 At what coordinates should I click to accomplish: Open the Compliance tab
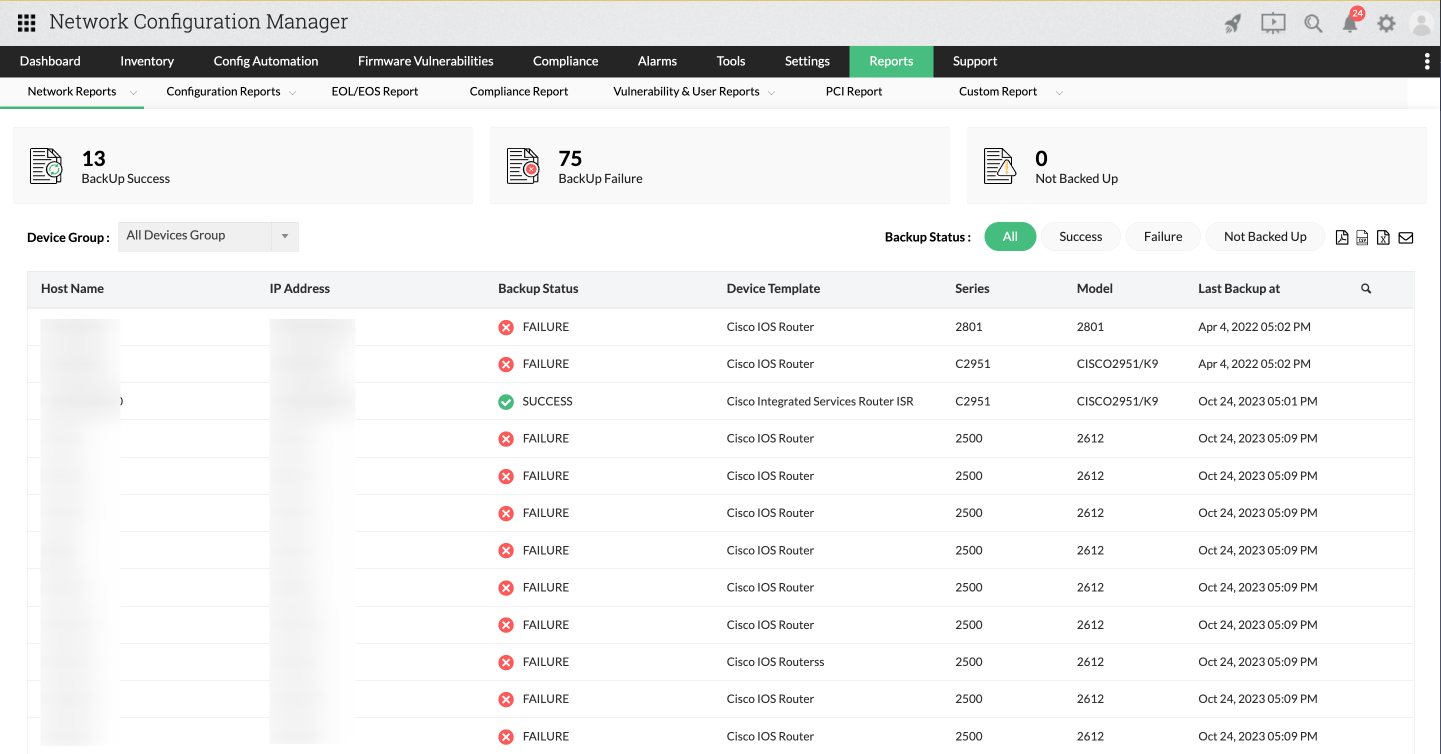pos(566,61)
